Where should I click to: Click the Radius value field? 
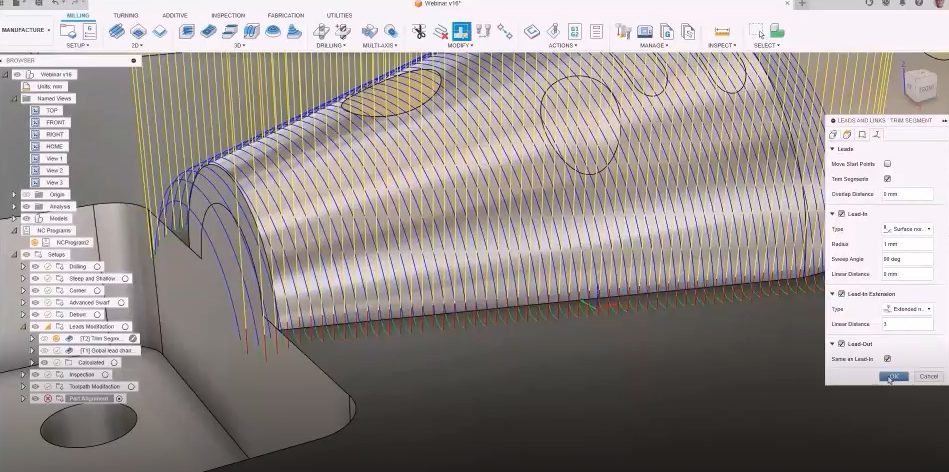pos(907,244)
